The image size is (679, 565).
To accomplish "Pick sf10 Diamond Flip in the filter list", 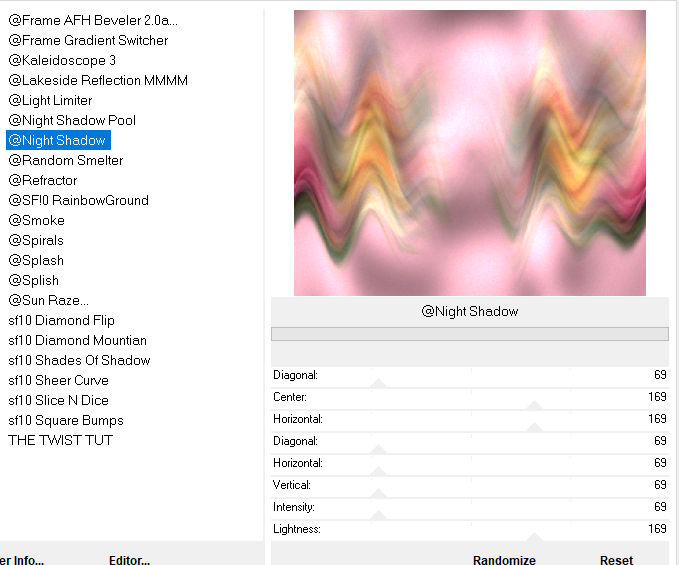I will click(61, 320).
